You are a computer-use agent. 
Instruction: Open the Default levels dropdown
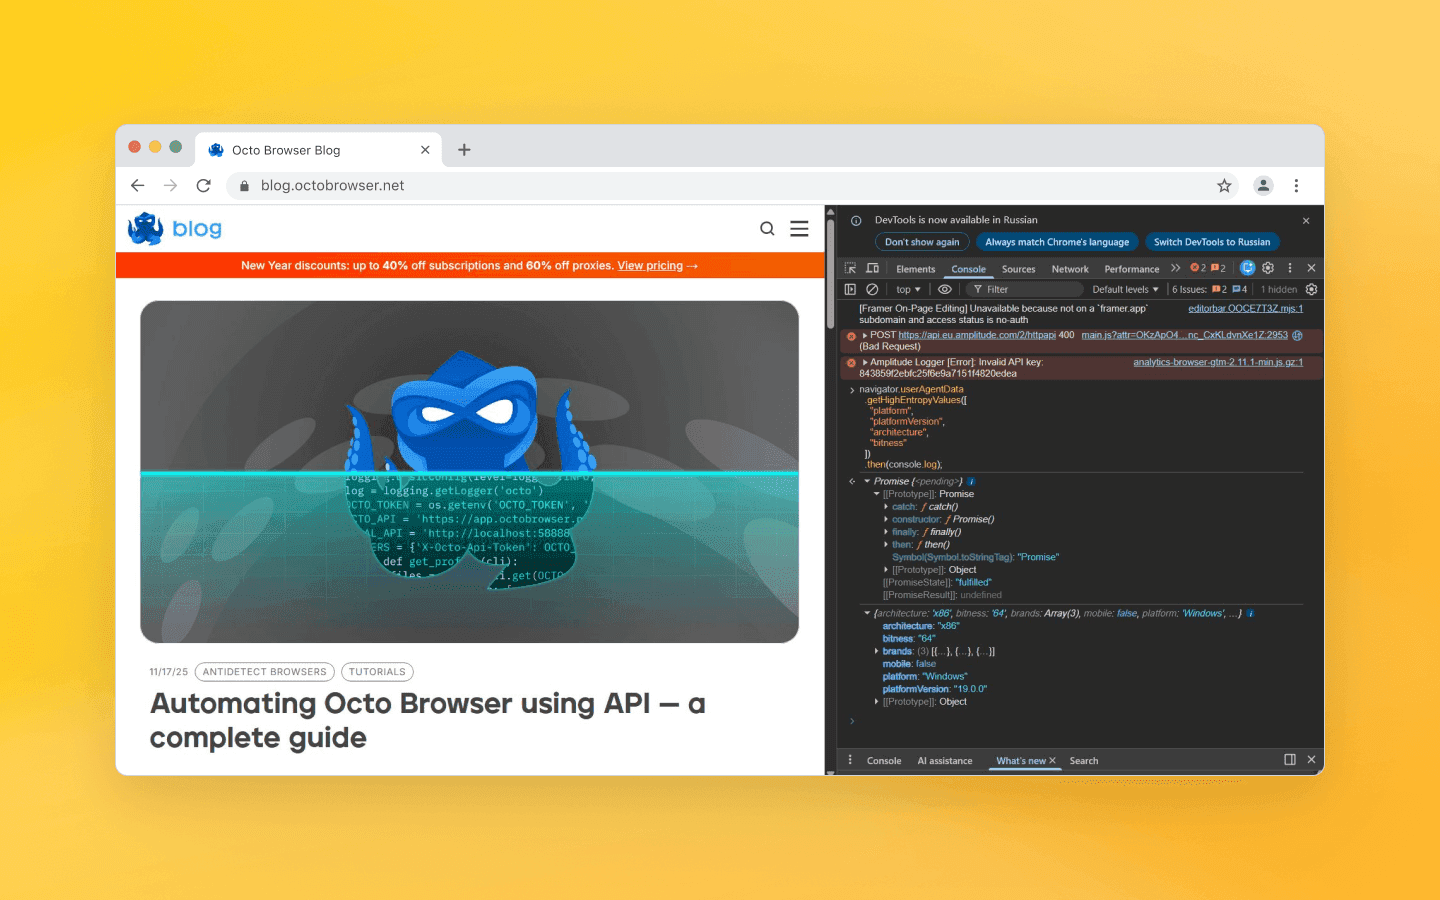(x=1125, y=289)
